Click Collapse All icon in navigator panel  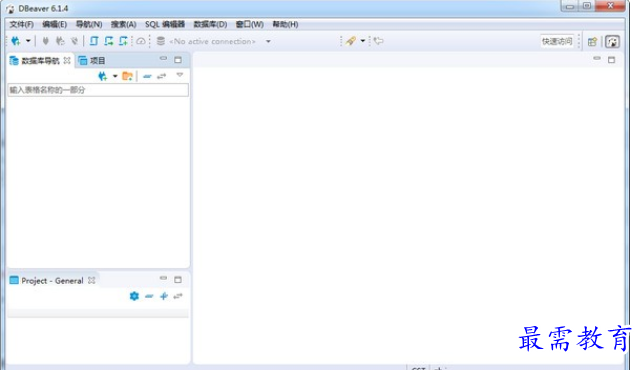[147, 76]
